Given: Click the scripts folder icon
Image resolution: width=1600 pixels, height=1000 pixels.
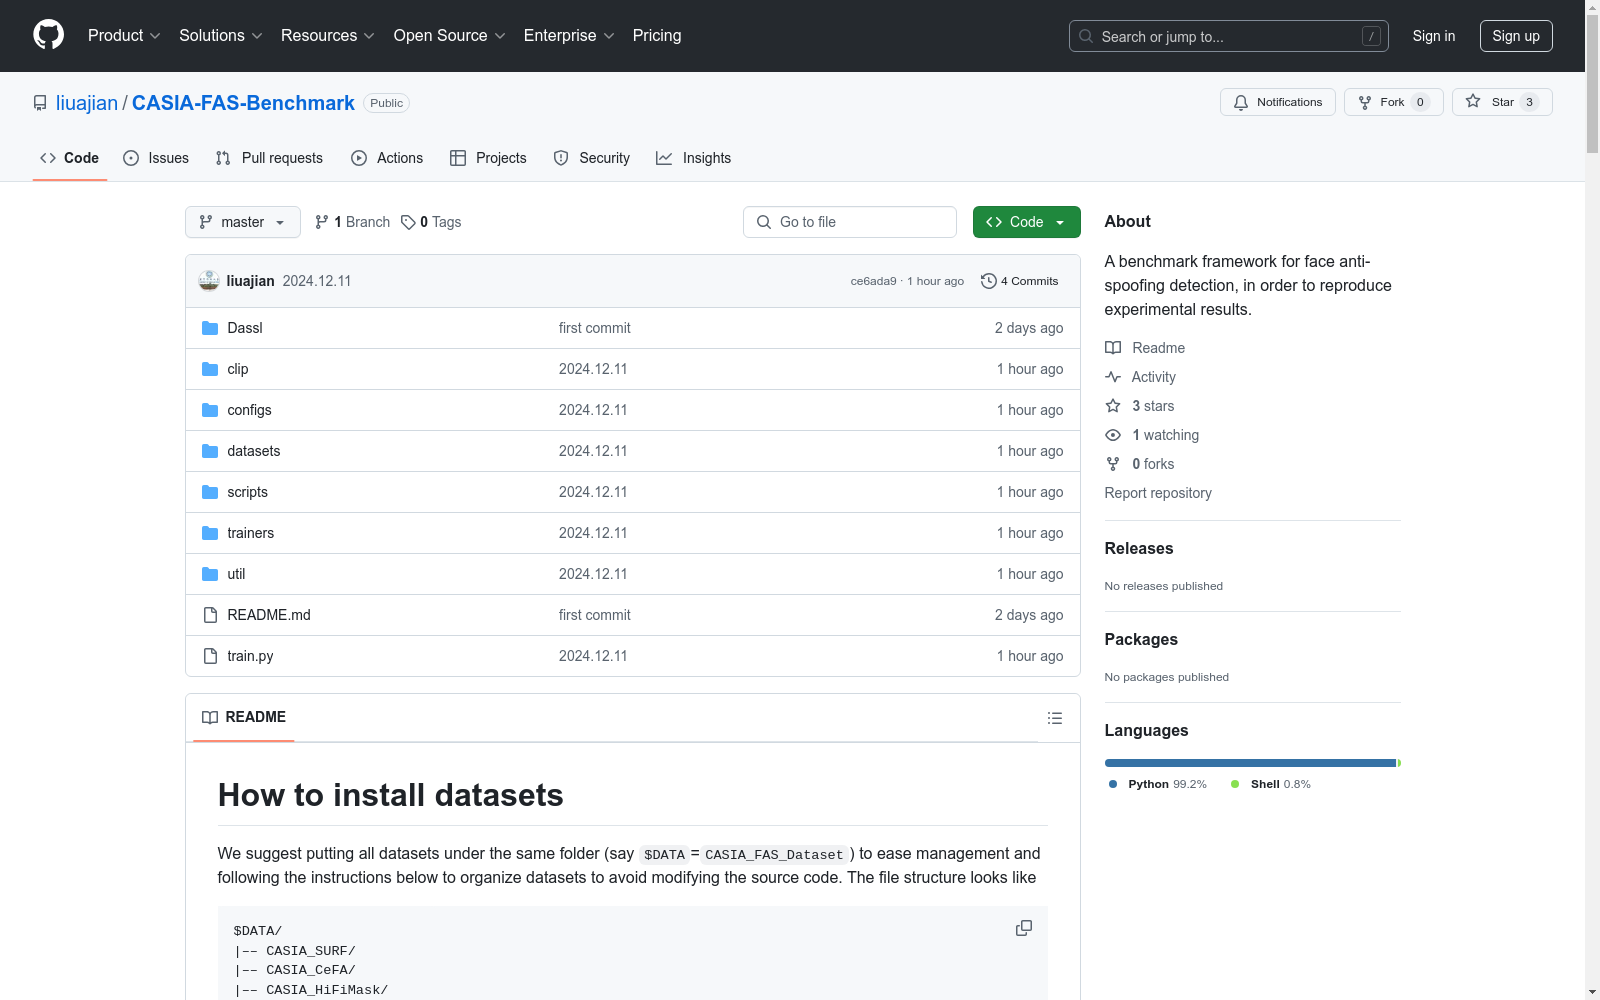Looking at the screenshot, I should coord(210,492).
